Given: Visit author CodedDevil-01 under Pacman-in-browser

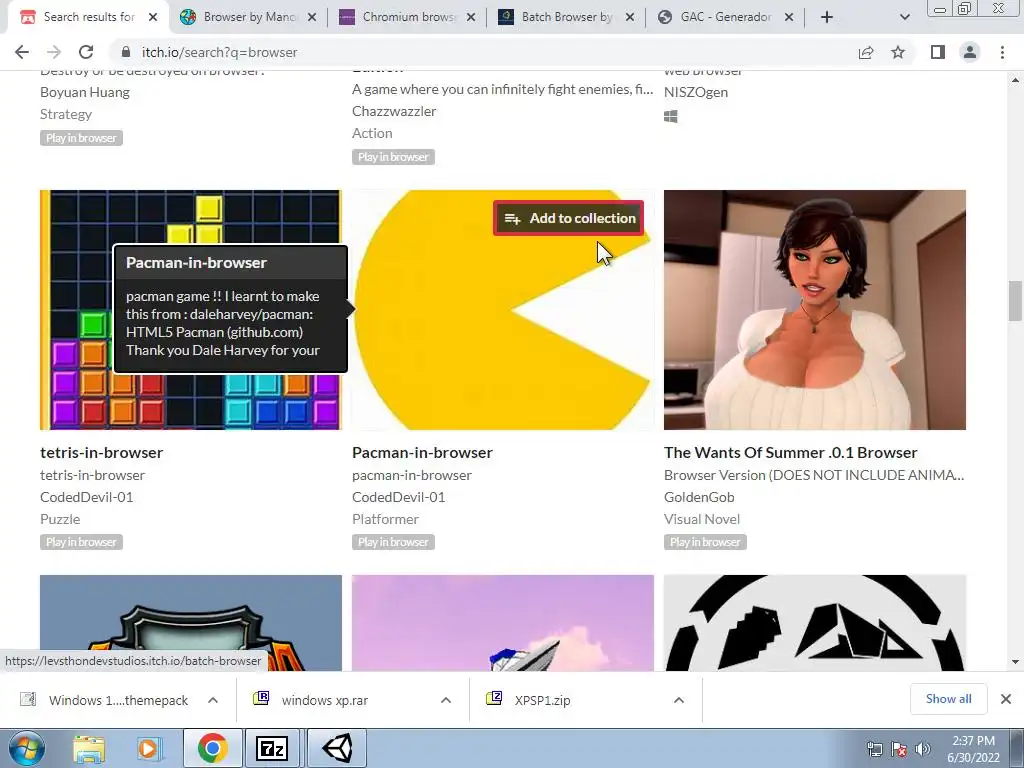Looking at the screenshot, I should click(x=398, y=497).
